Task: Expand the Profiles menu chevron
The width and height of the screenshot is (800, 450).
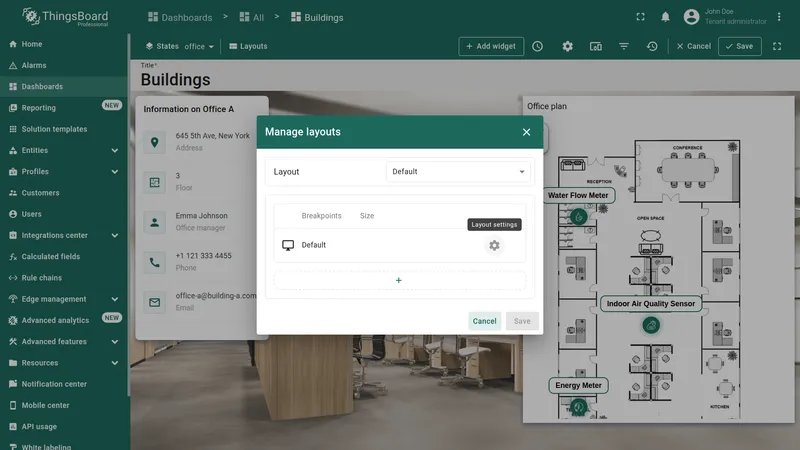Action: (x=115, y=171)
